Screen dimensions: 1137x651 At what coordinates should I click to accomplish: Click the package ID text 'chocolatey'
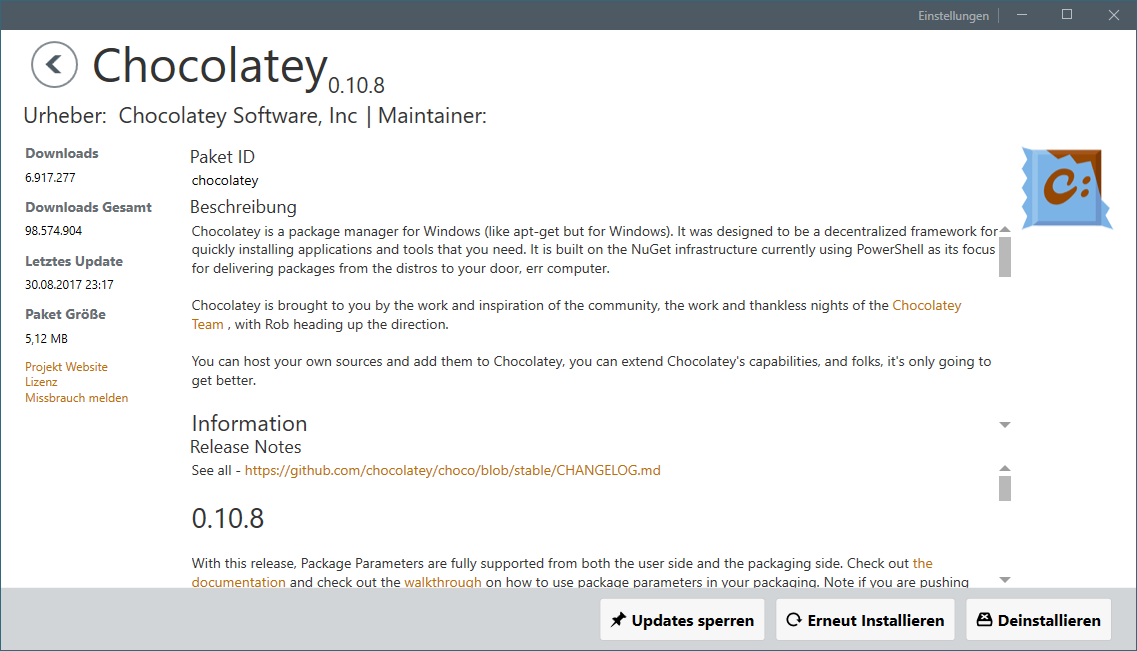225,181
